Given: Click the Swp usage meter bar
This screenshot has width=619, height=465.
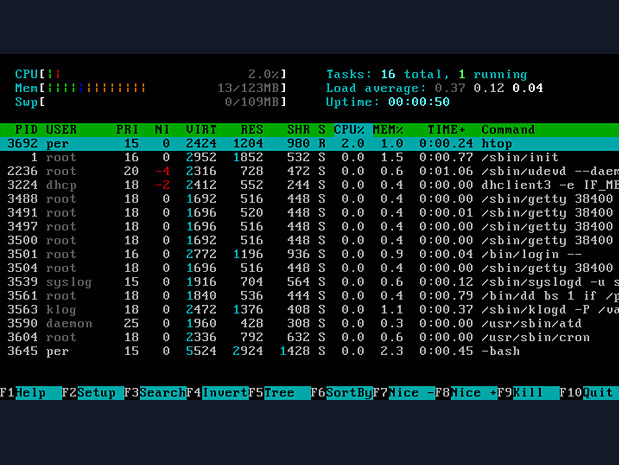Looking at the screenshot, I should (x=150, y=102).
